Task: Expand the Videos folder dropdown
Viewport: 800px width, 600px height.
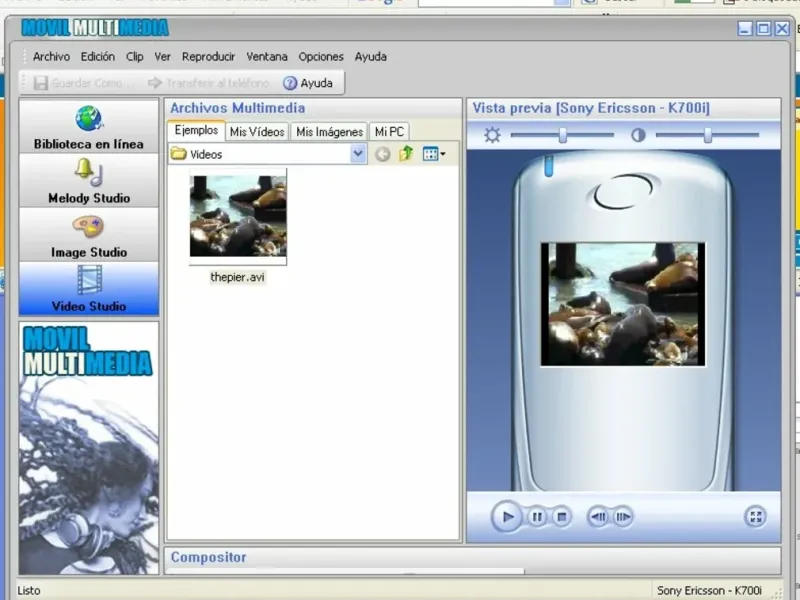Action: (358, 154)
